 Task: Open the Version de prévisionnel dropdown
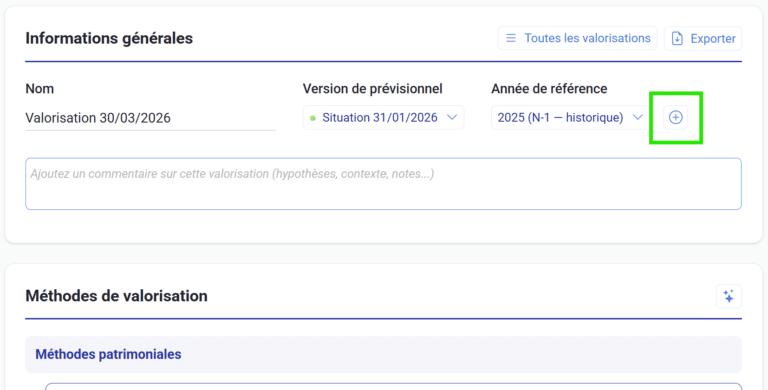click(x=383, y=118)
